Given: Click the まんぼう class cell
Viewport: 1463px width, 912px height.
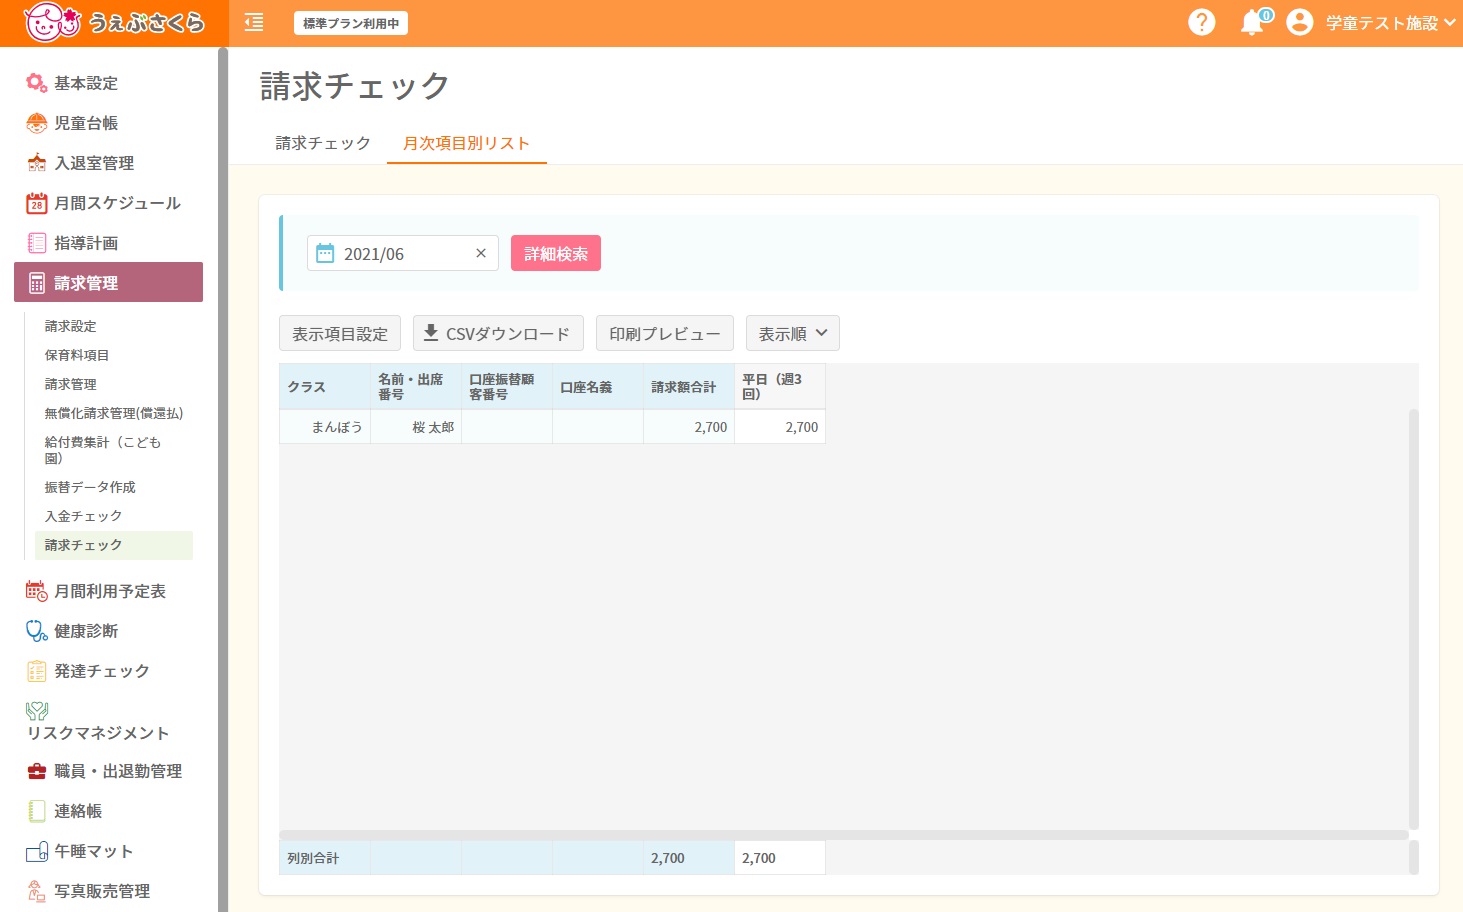Looking at the screenshot, I should pos(325,427).
